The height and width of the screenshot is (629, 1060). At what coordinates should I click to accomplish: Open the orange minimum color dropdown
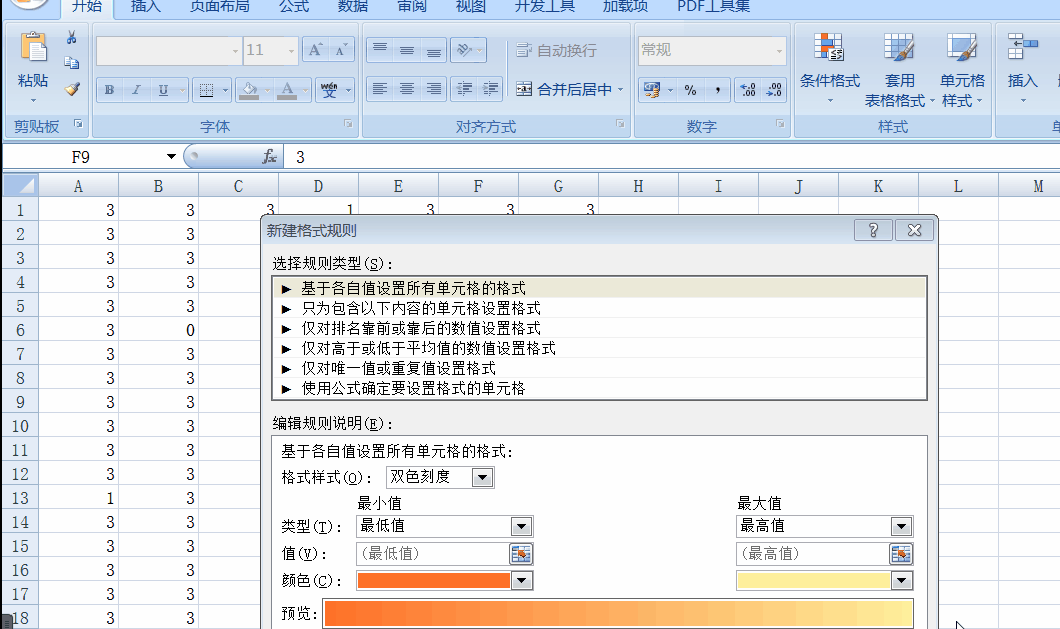coord(521,580)
